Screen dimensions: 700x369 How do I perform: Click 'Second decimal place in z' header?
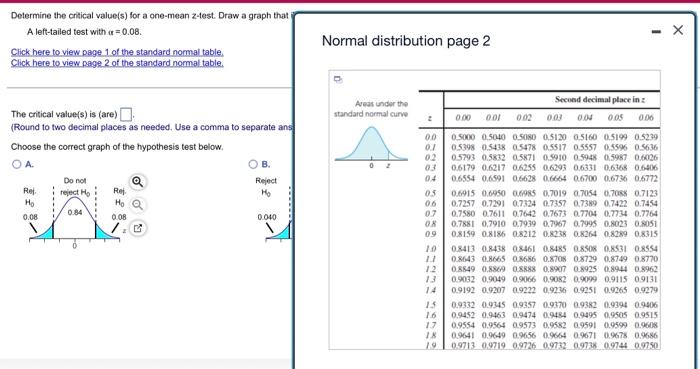coord(600,100)
